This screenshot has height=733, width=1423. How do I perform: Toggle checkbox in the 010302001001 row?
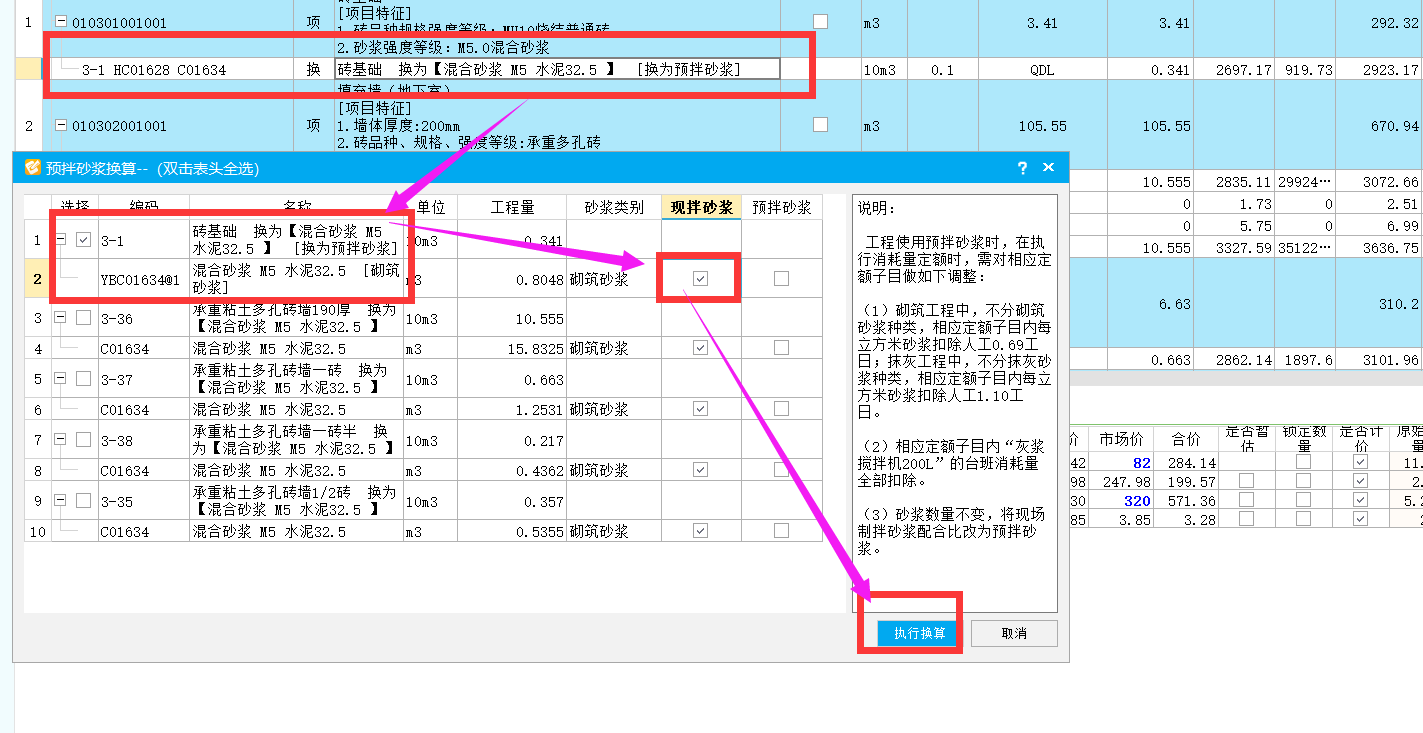click(x=821, y=125)
